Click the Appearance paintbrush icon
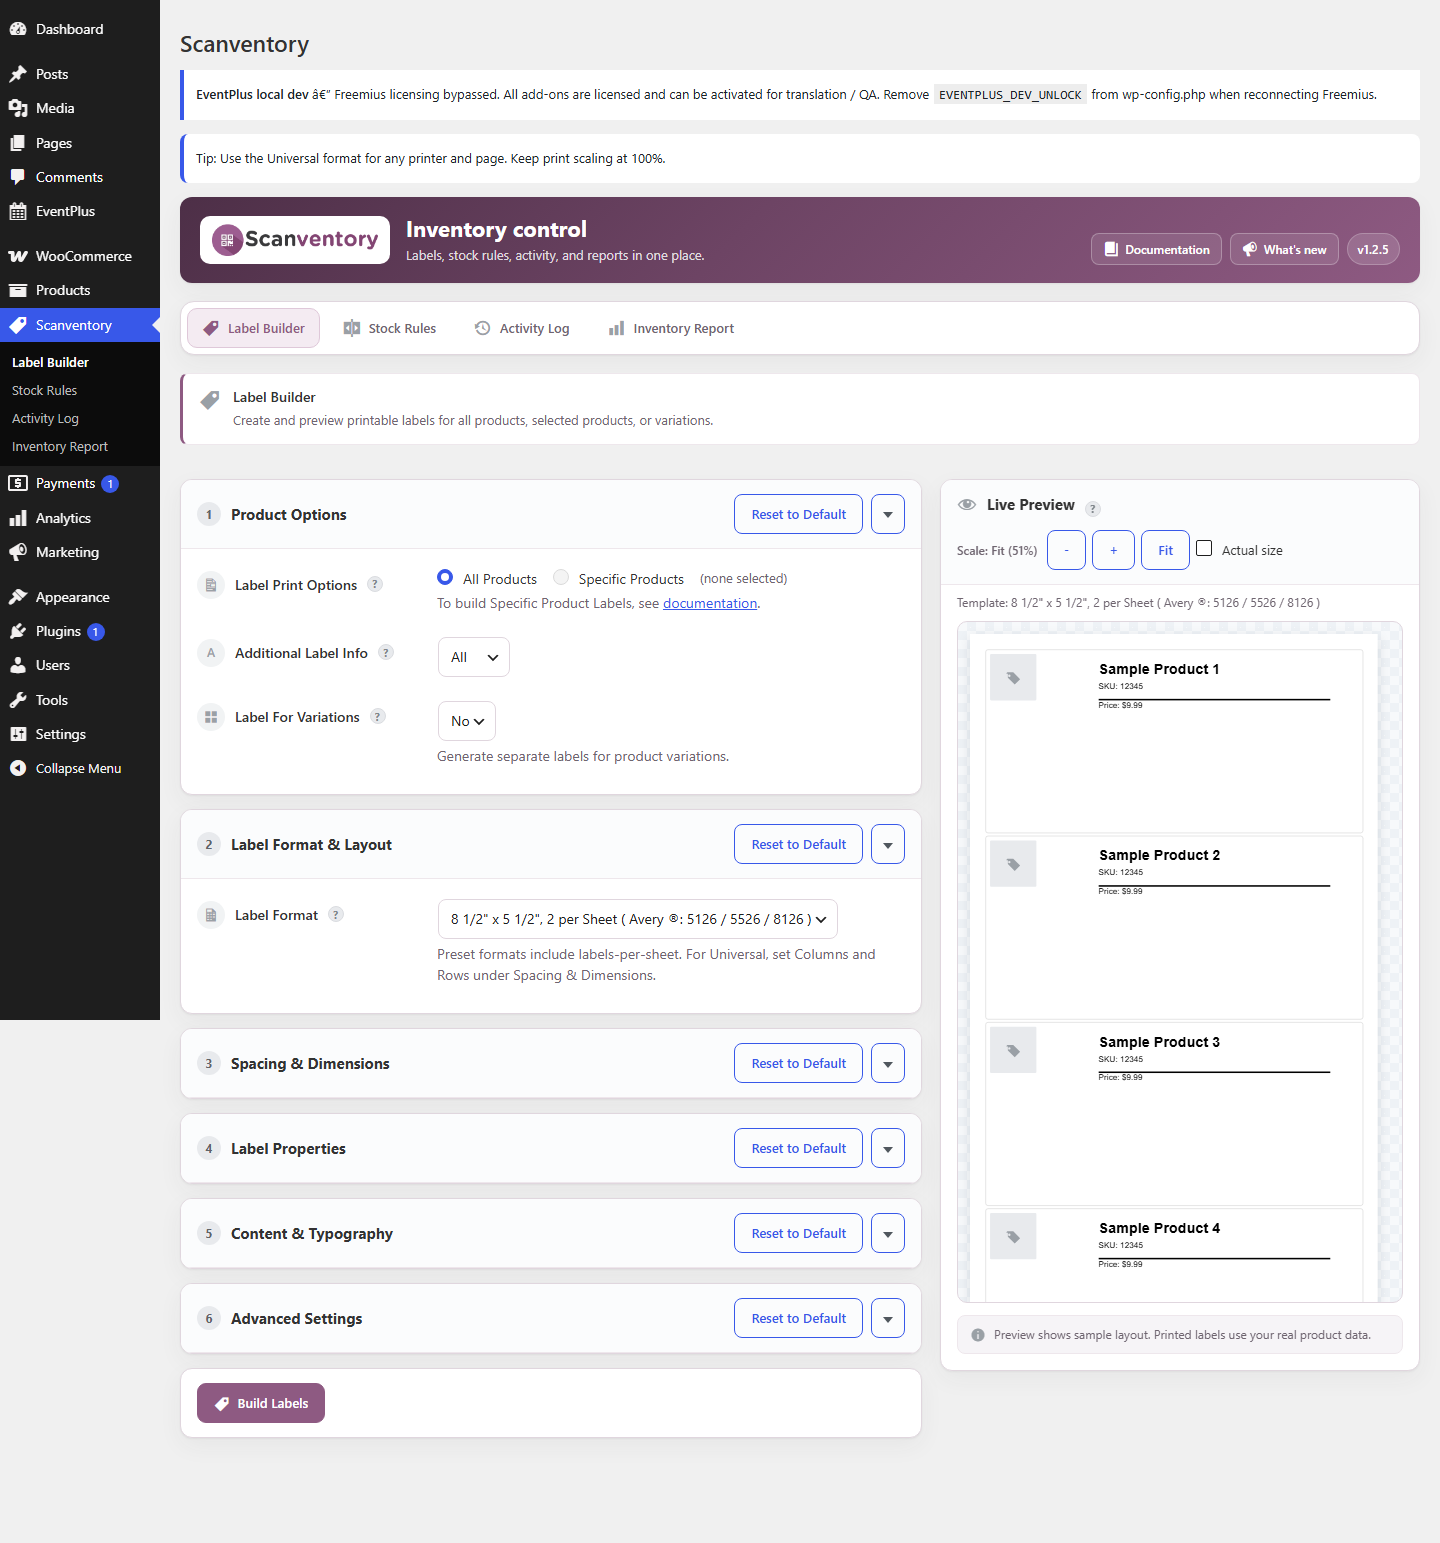 (18, 597)
